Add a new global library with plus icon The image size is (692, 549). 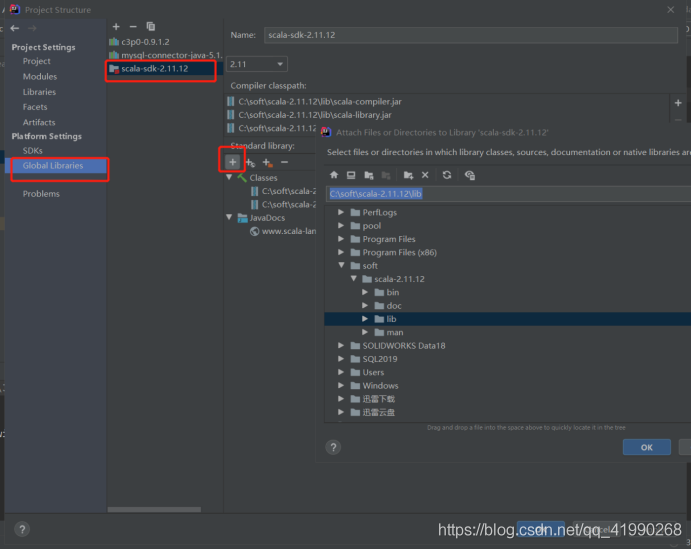point(116,27)
